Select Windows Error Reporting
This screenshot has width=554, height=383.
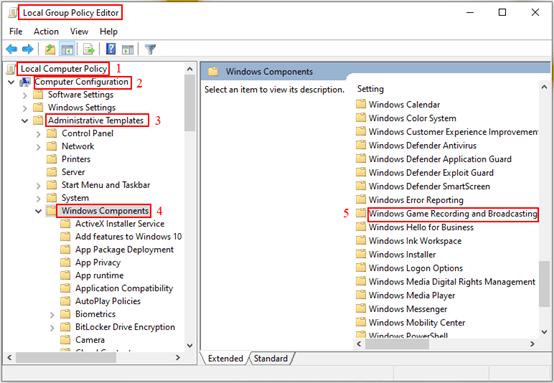(416, 200)
